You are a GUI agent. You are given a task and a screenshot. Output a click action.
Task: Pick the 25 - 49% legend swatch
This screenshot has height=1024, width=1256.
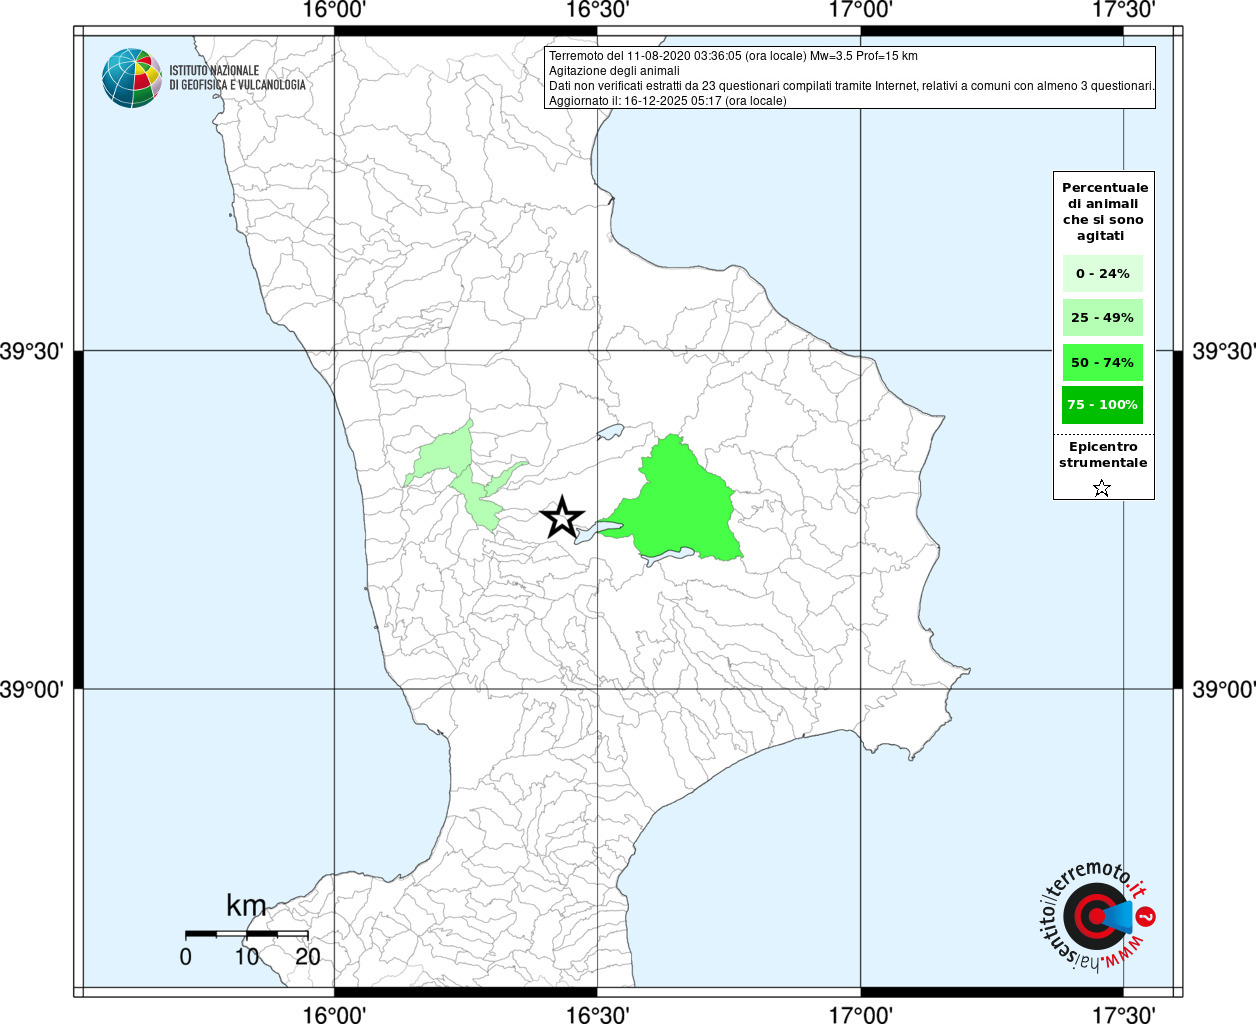tap(1102, 318)
